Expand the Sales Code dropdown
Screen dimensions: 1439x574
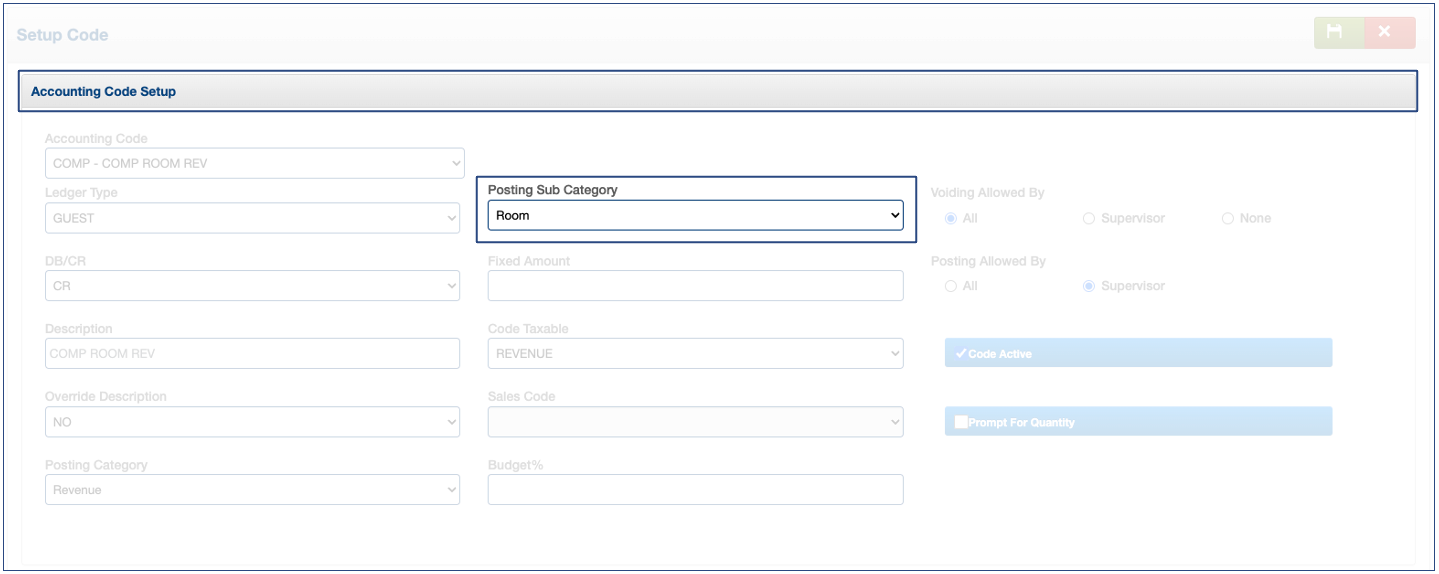point(695,422)
